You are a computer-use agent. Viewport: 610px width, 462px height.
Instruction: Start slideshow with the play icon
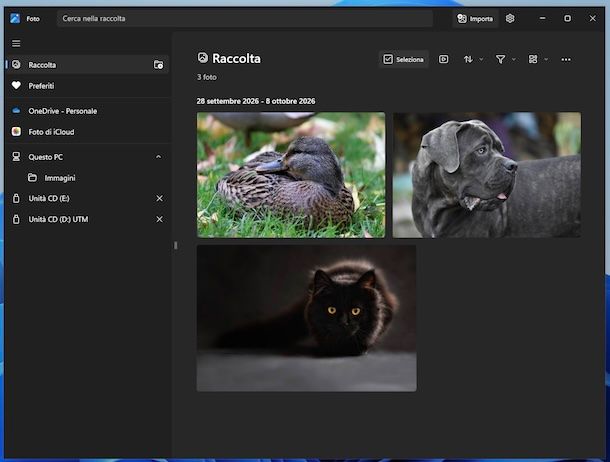point(443,59)
